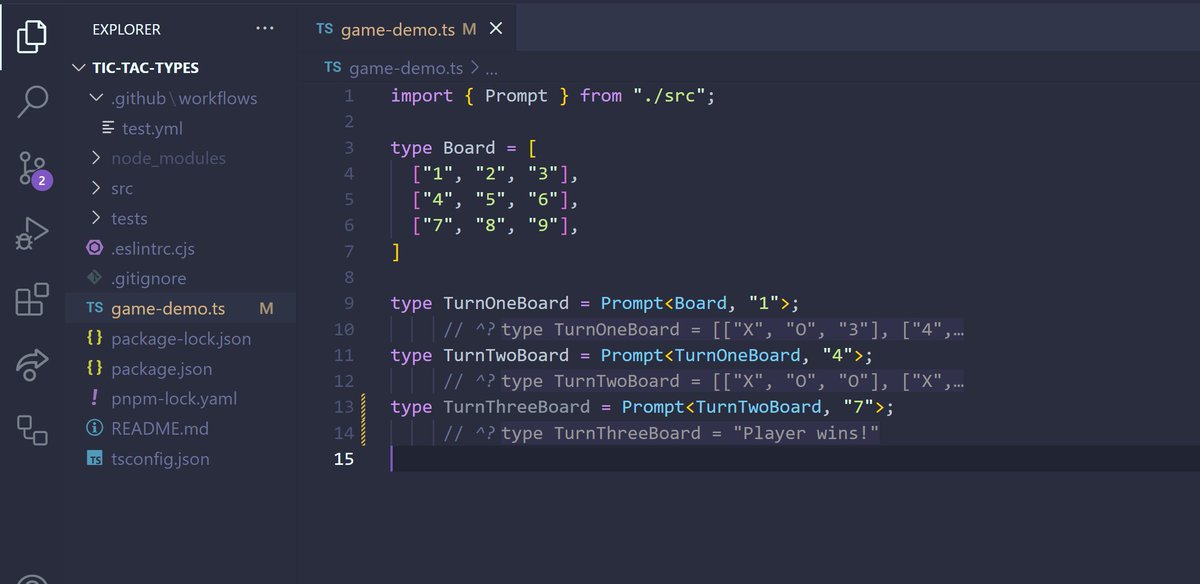This screenshot has width=1200, height=584.
Task: Click TurnTwoBoard type name on line 11
Action: (x=506, y=355)
